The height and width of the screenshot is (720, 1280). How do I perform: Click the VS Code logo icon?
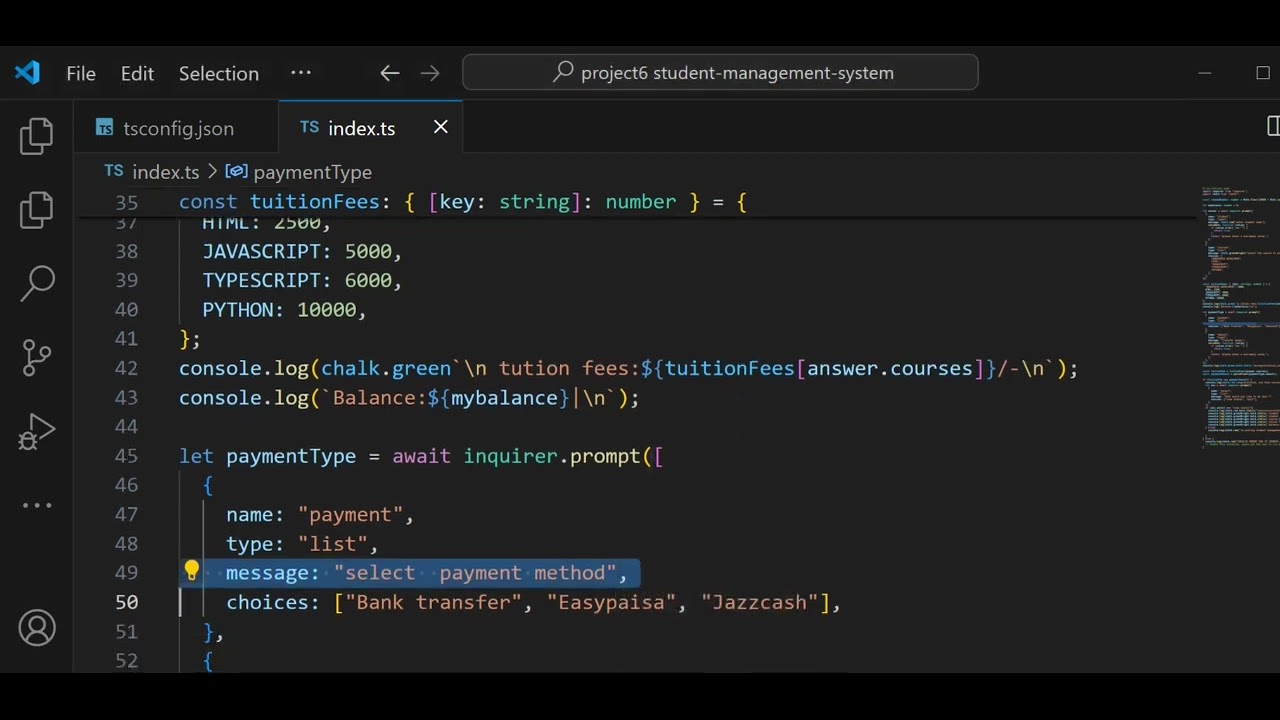tap(27, 73)
